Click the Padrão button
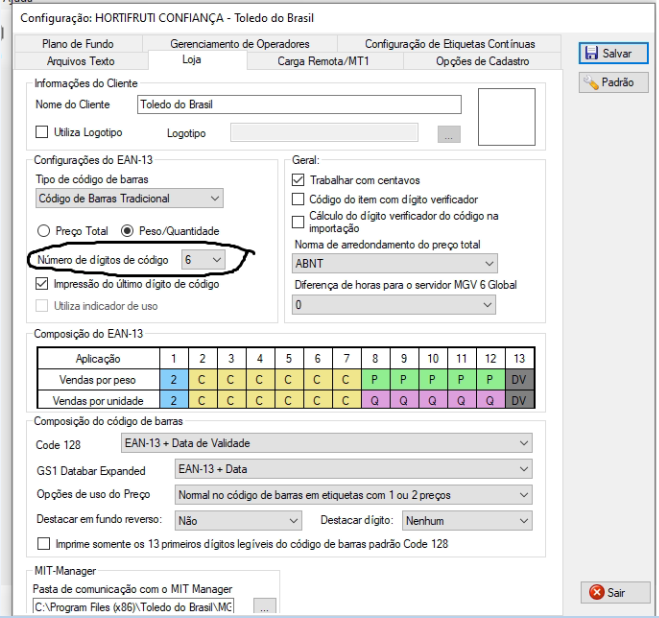This screenshot has width=659, height=618. 613,82
